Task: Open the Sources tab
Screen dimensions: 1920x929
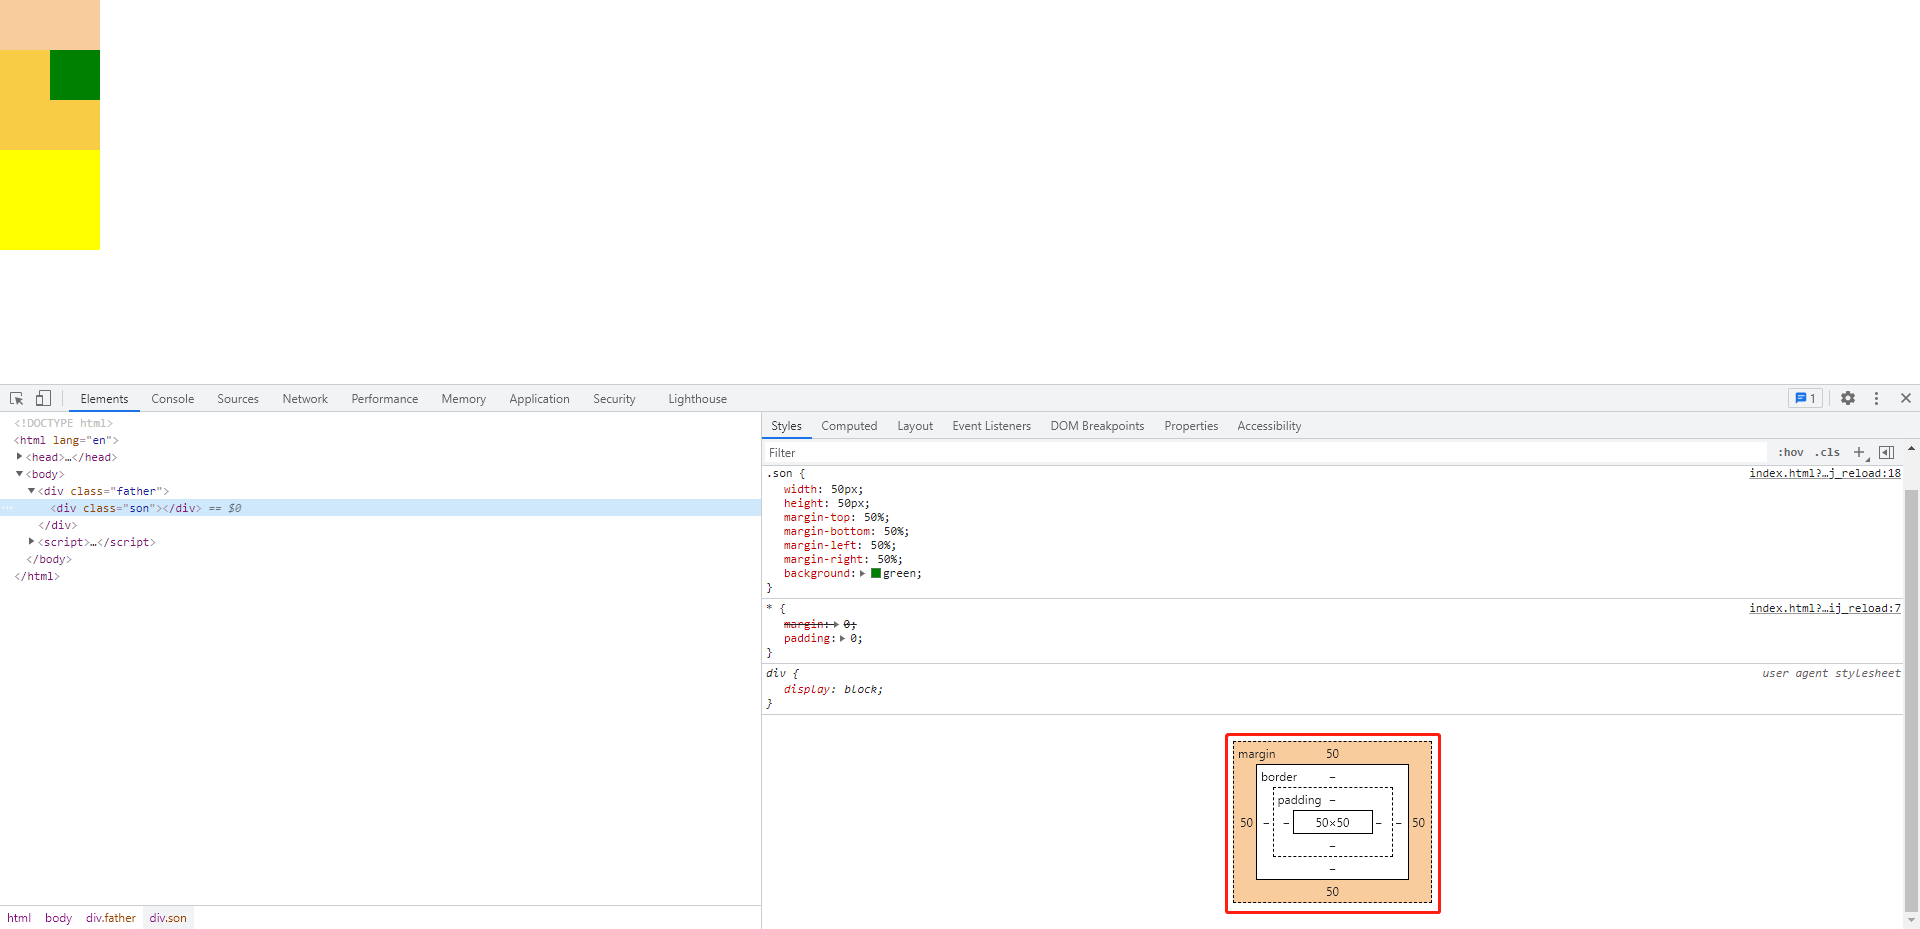Action: coord(238,398)
